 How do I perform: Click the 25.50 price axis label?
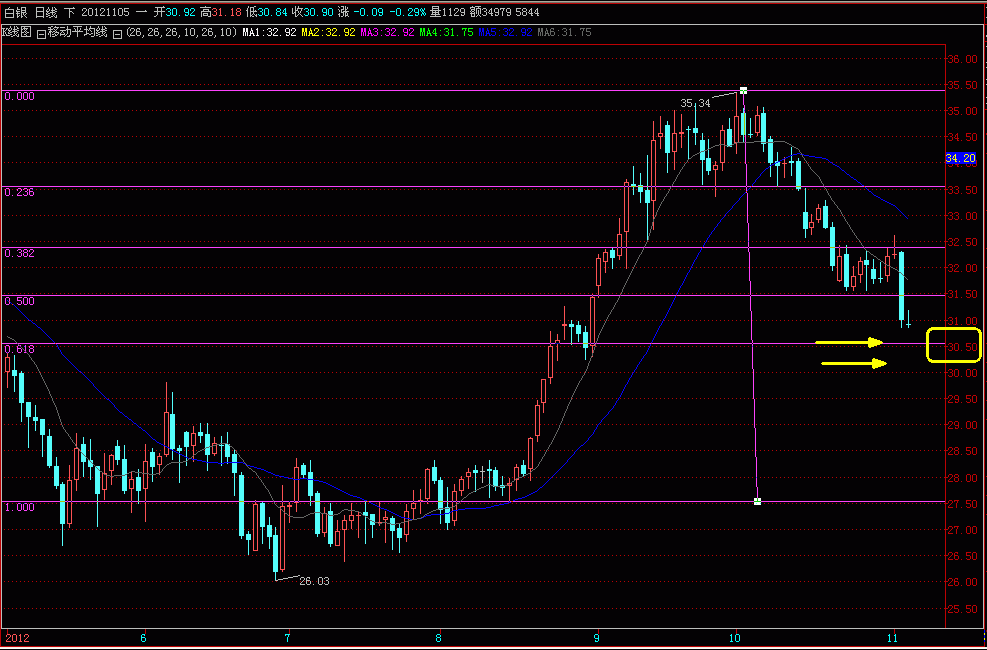[962, 608]
